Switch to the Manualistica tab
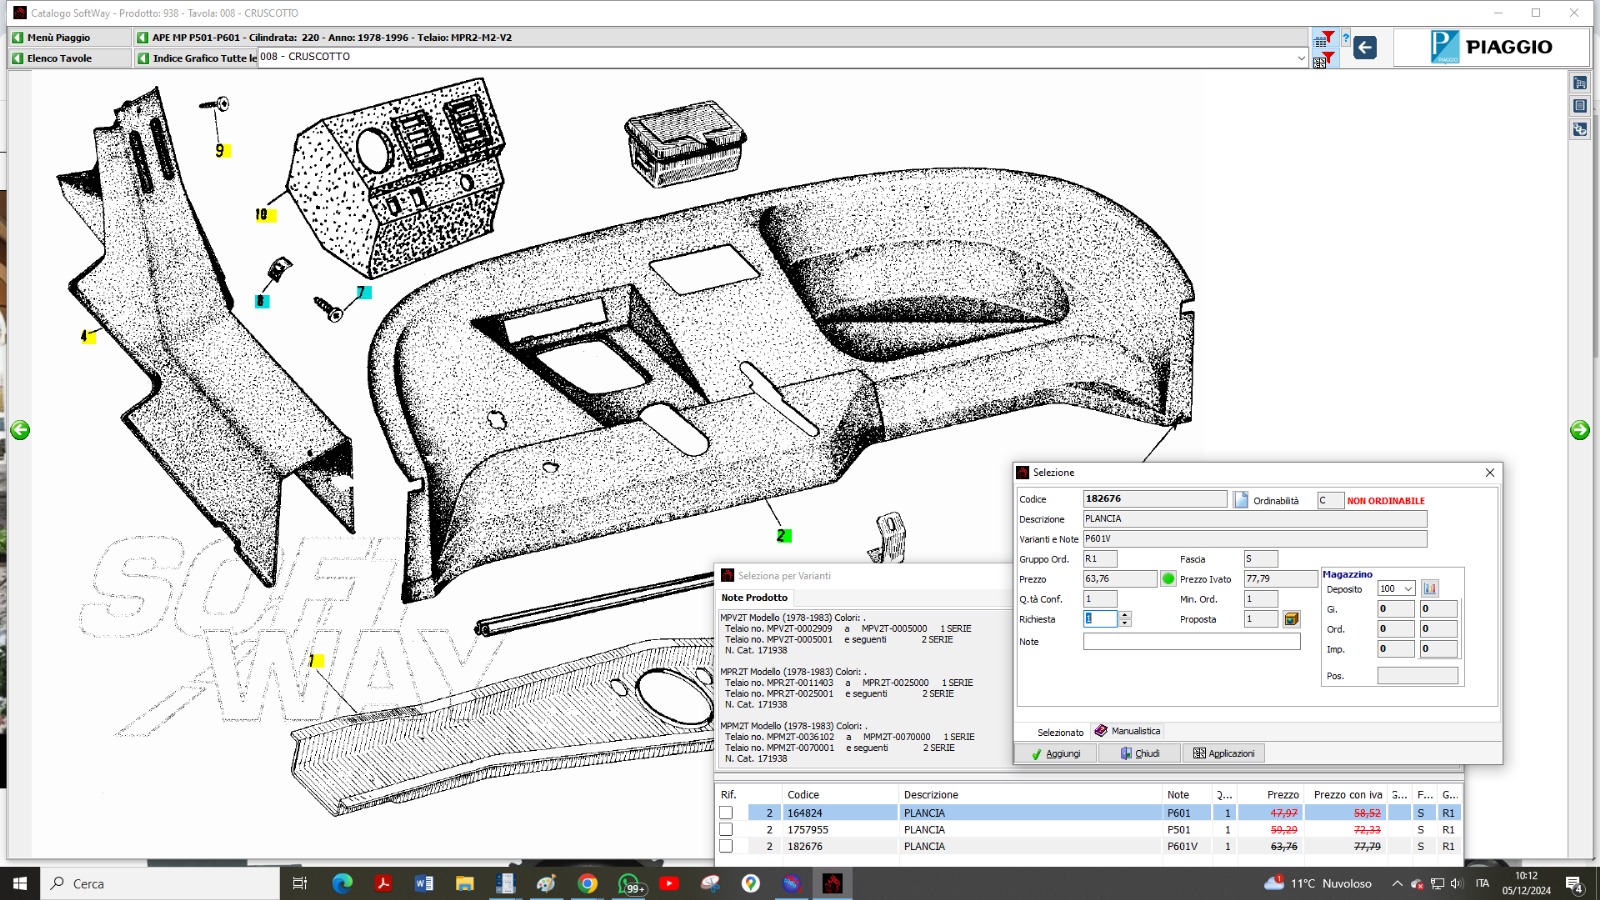Screen dimensions: 1600x900 click(1128, 731)
